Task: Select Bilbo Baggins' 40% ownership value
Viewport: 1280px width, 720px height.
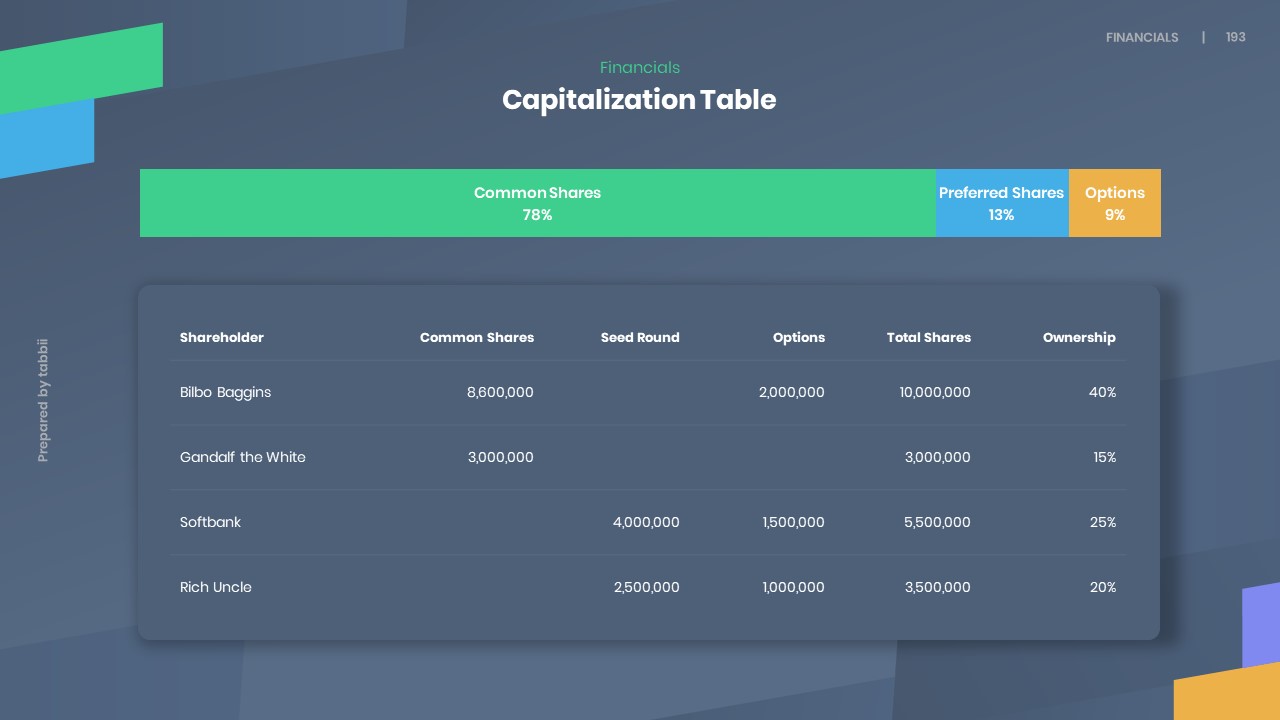Action: 1102,393
